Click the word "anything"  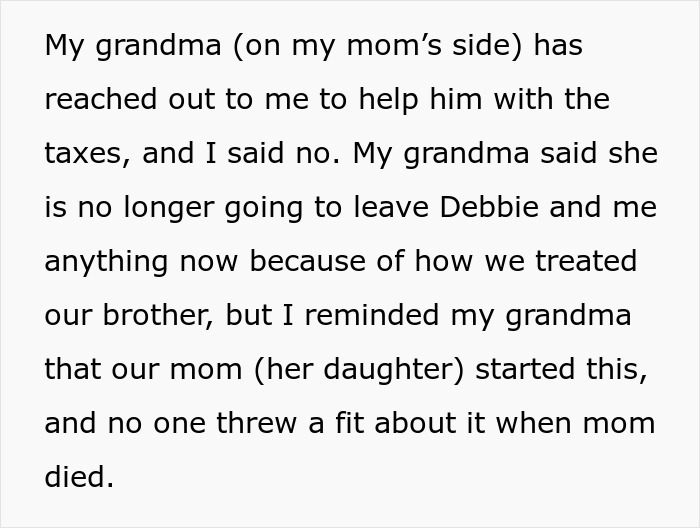click(106, 262)
